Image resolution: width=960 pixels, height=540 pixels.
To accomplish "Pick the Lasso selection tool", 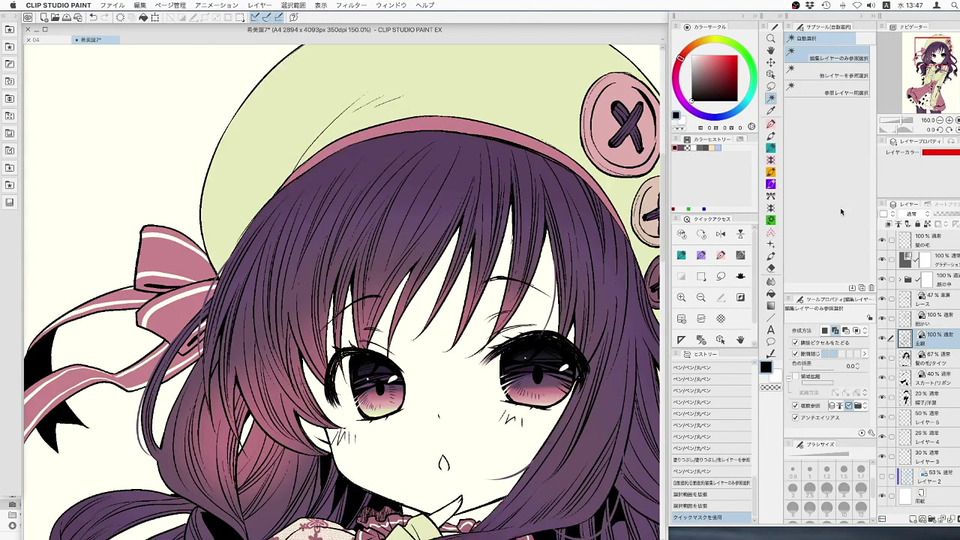I will (x=771, y=86).
